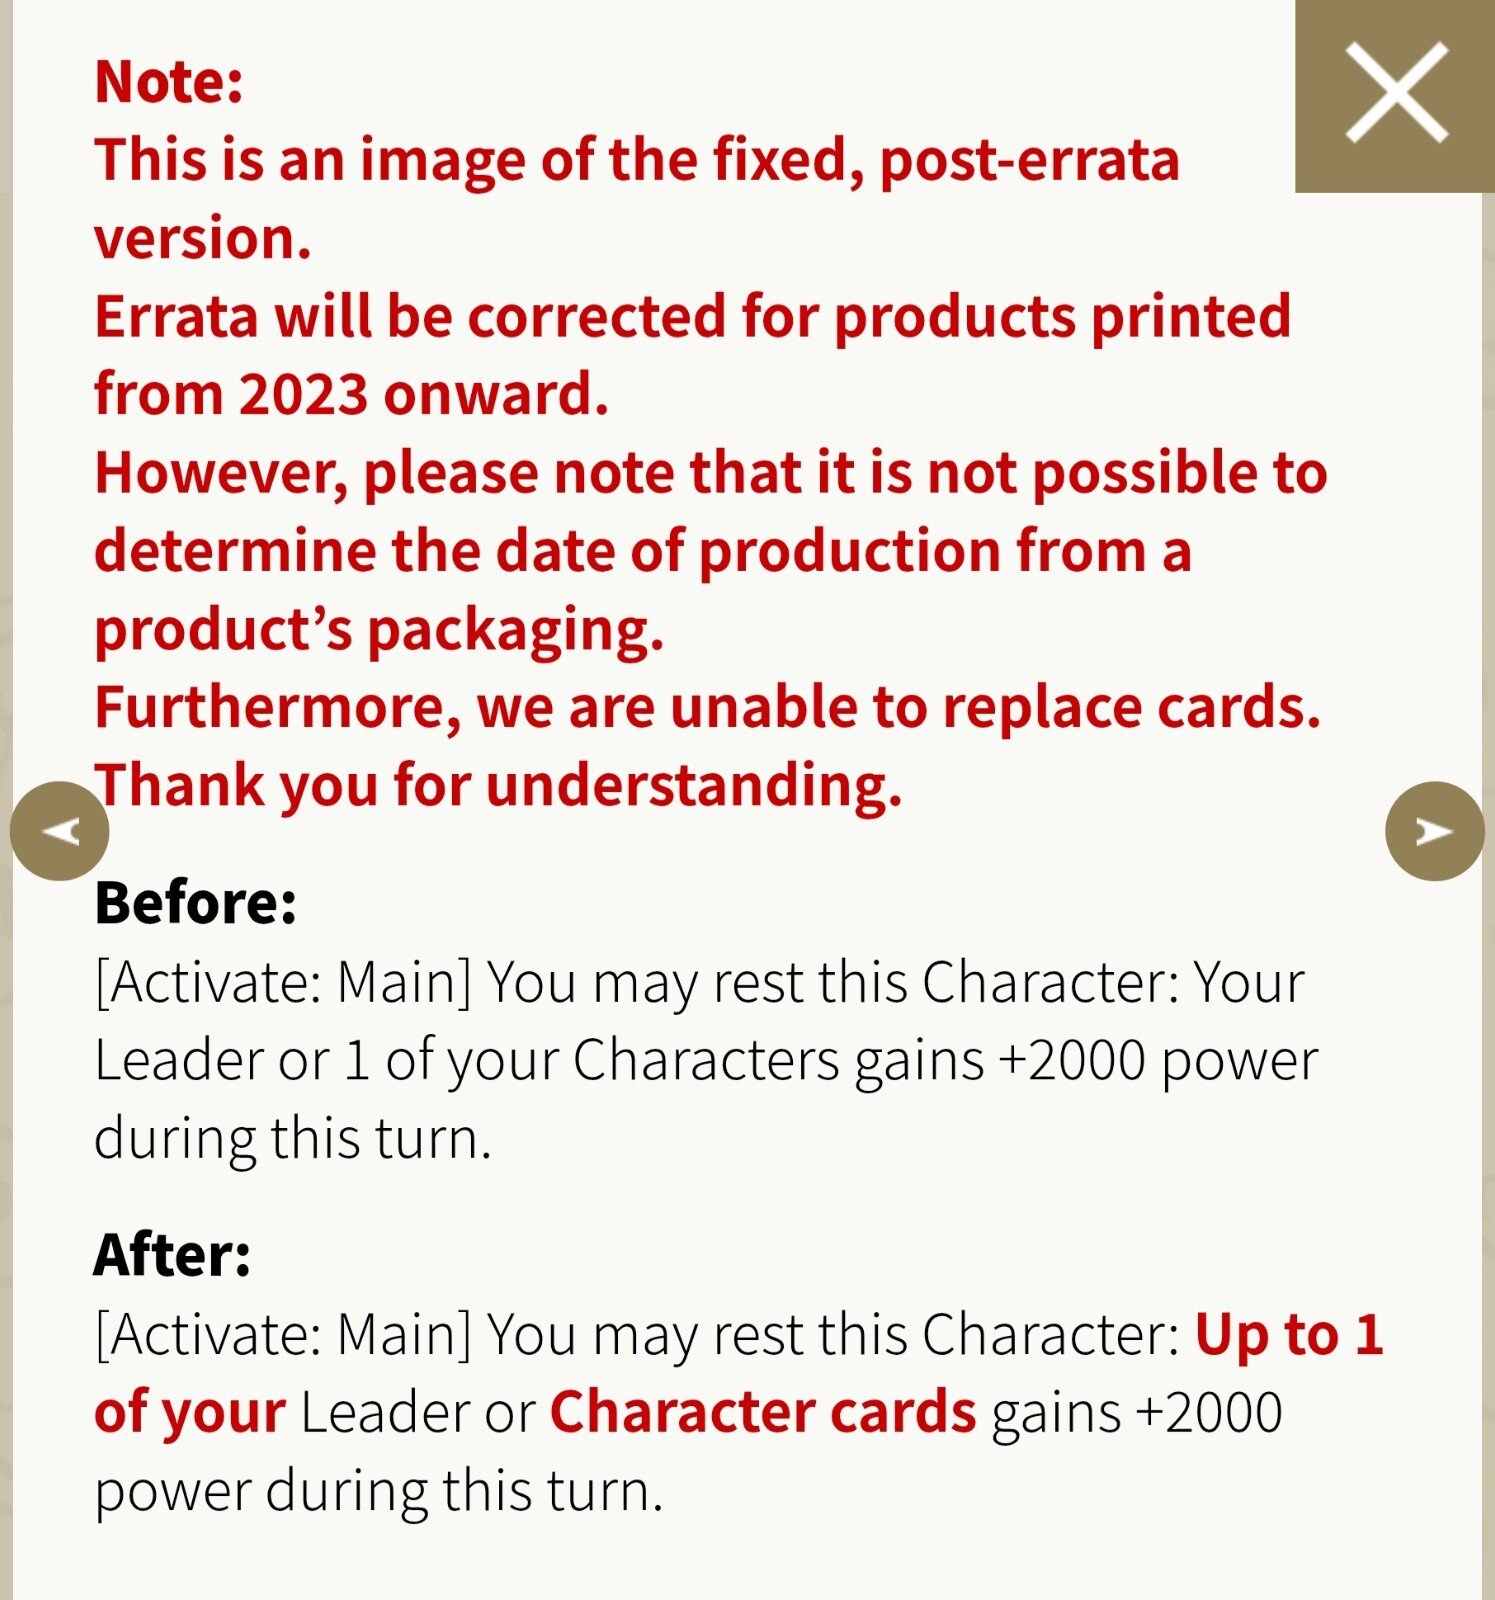This screenshot has width=1495, height=1600.
Task: Close the errata popup with the X
Action: 1395,94
